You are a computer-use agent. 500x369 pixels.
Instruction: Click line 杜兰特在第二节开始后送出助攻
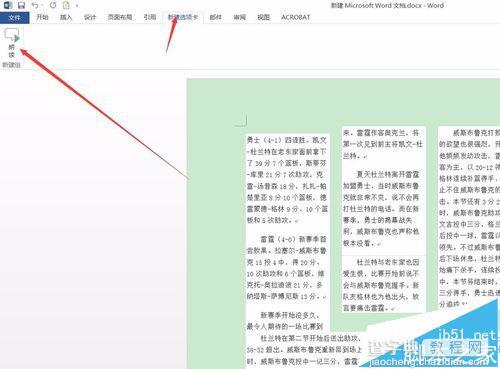310,338
